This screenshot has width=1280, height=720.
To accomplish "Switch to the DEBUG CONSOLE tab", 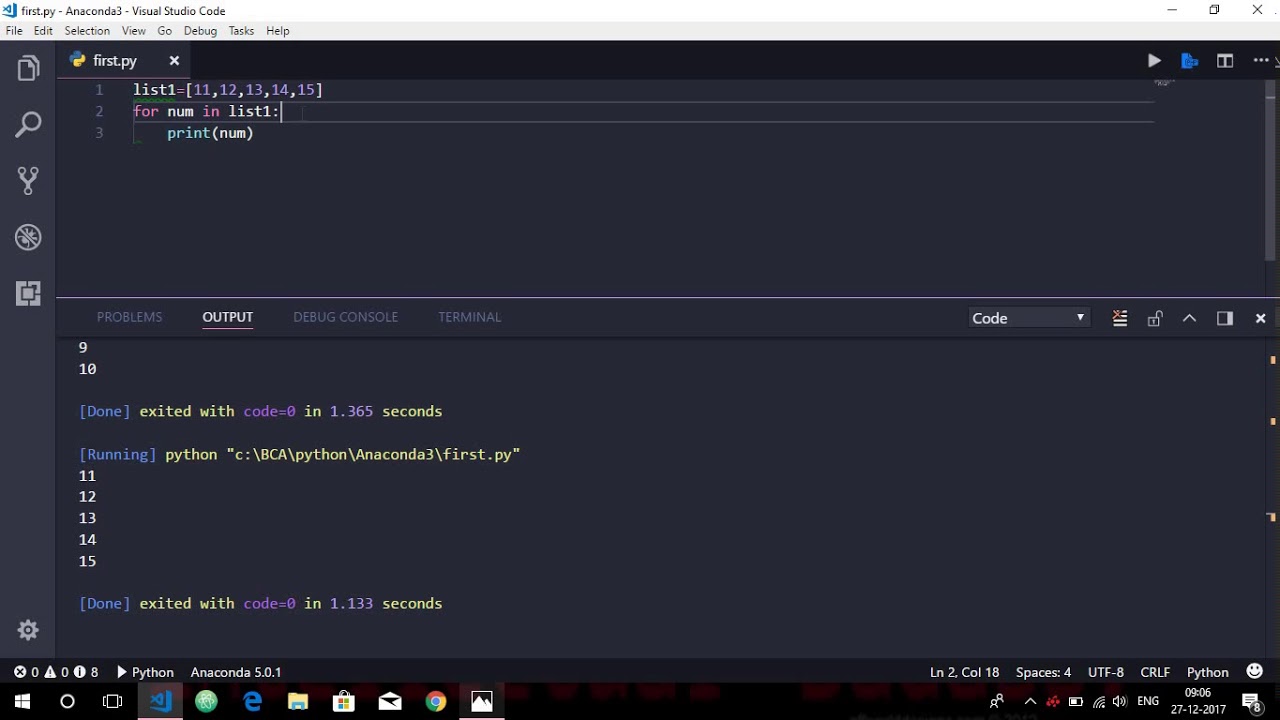I will point(345,317).
